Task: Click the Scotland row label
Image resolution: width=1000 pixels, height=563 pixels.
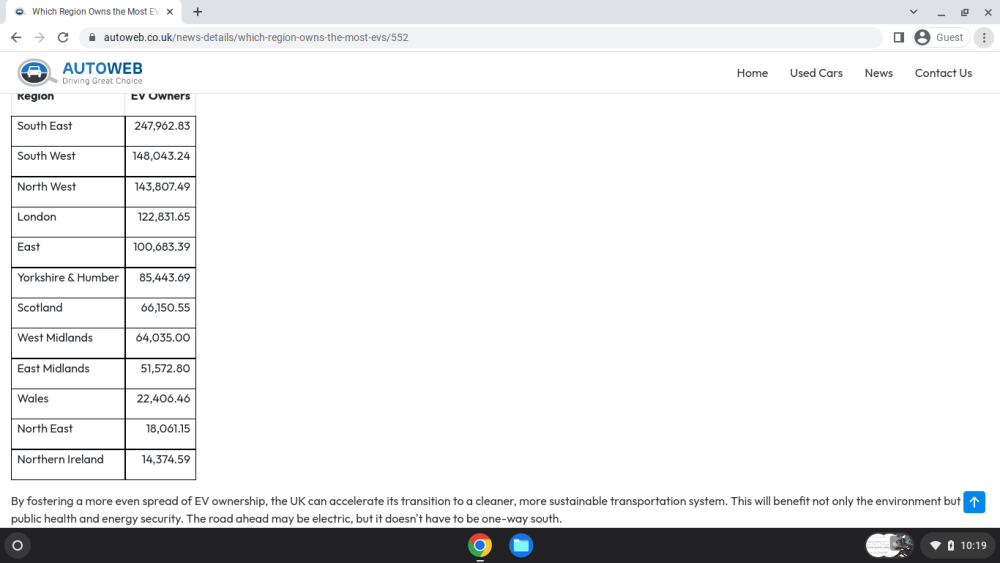Action: (40, 307)
